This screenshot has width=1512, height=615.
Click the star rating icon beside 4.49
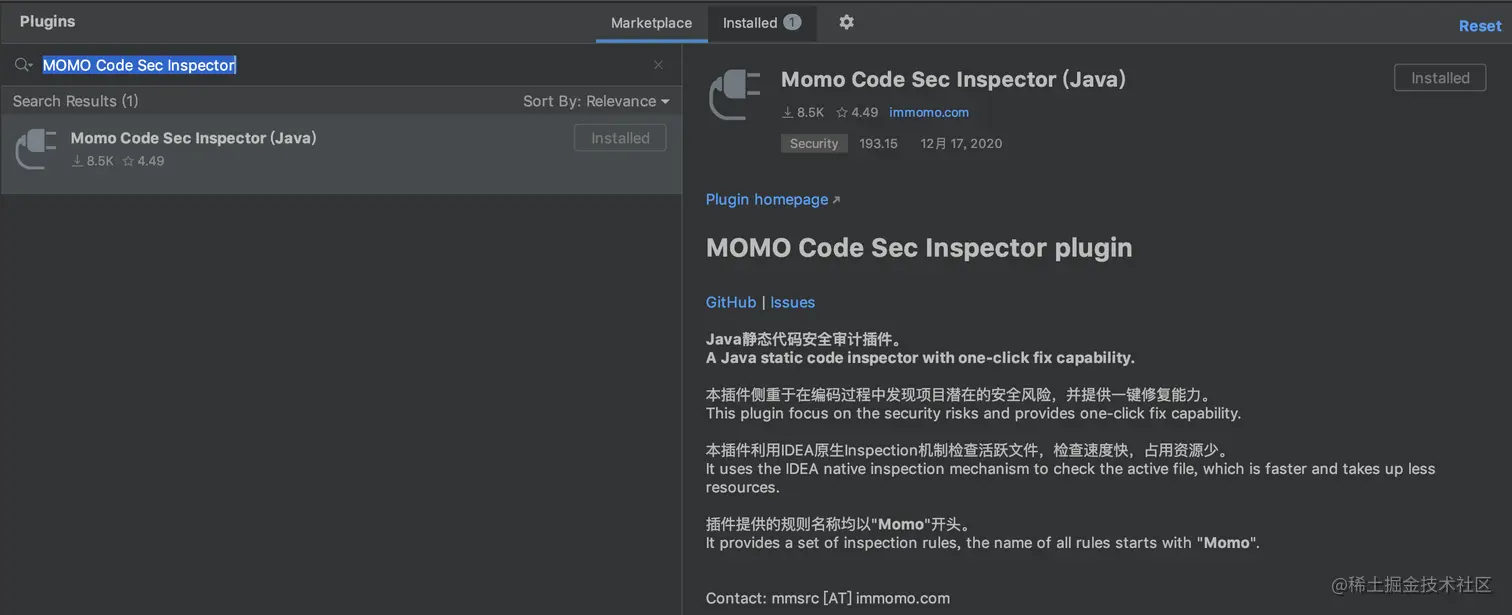(x=841, y=112)
